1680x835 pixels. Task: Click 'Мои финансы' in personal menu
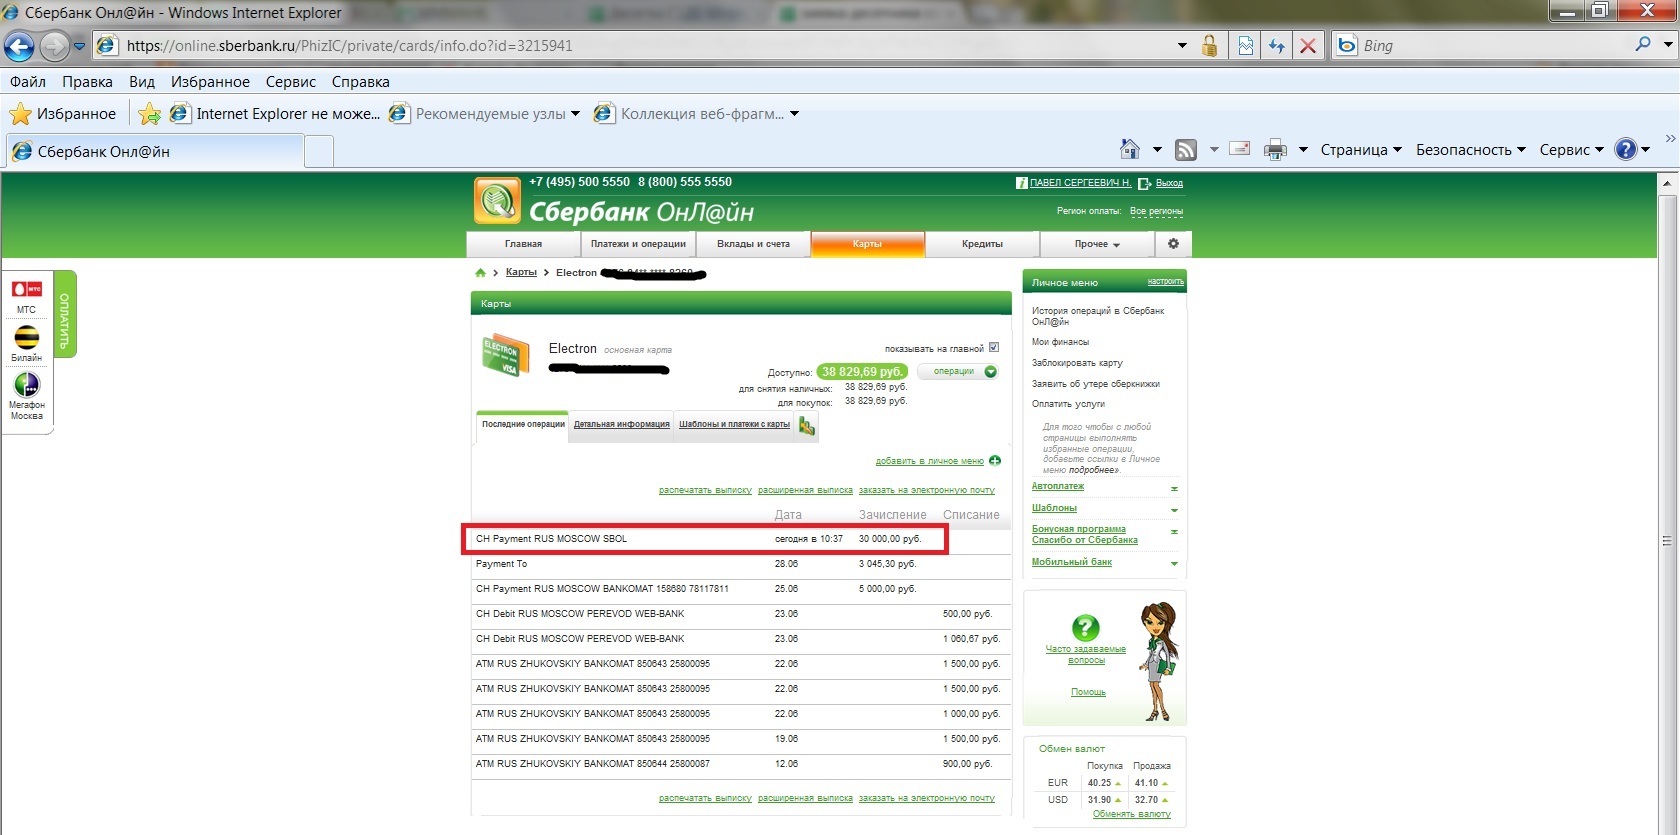coord(1060,342)
